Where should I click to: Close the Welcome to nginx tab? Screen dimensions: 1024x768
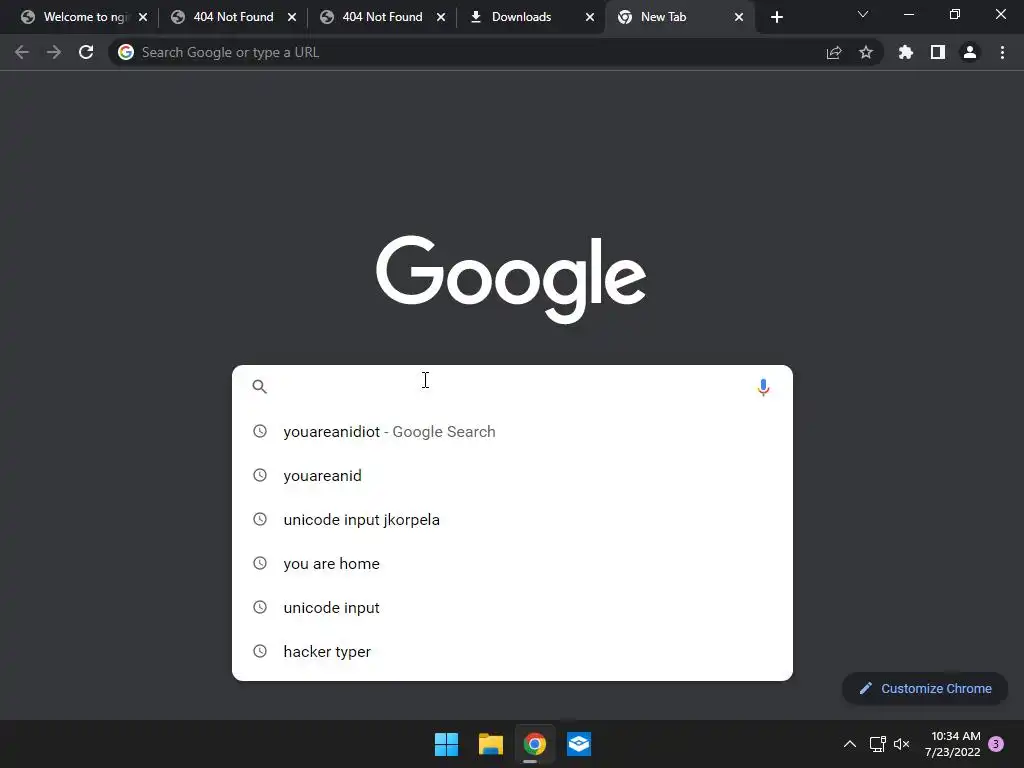click(143, 17)
